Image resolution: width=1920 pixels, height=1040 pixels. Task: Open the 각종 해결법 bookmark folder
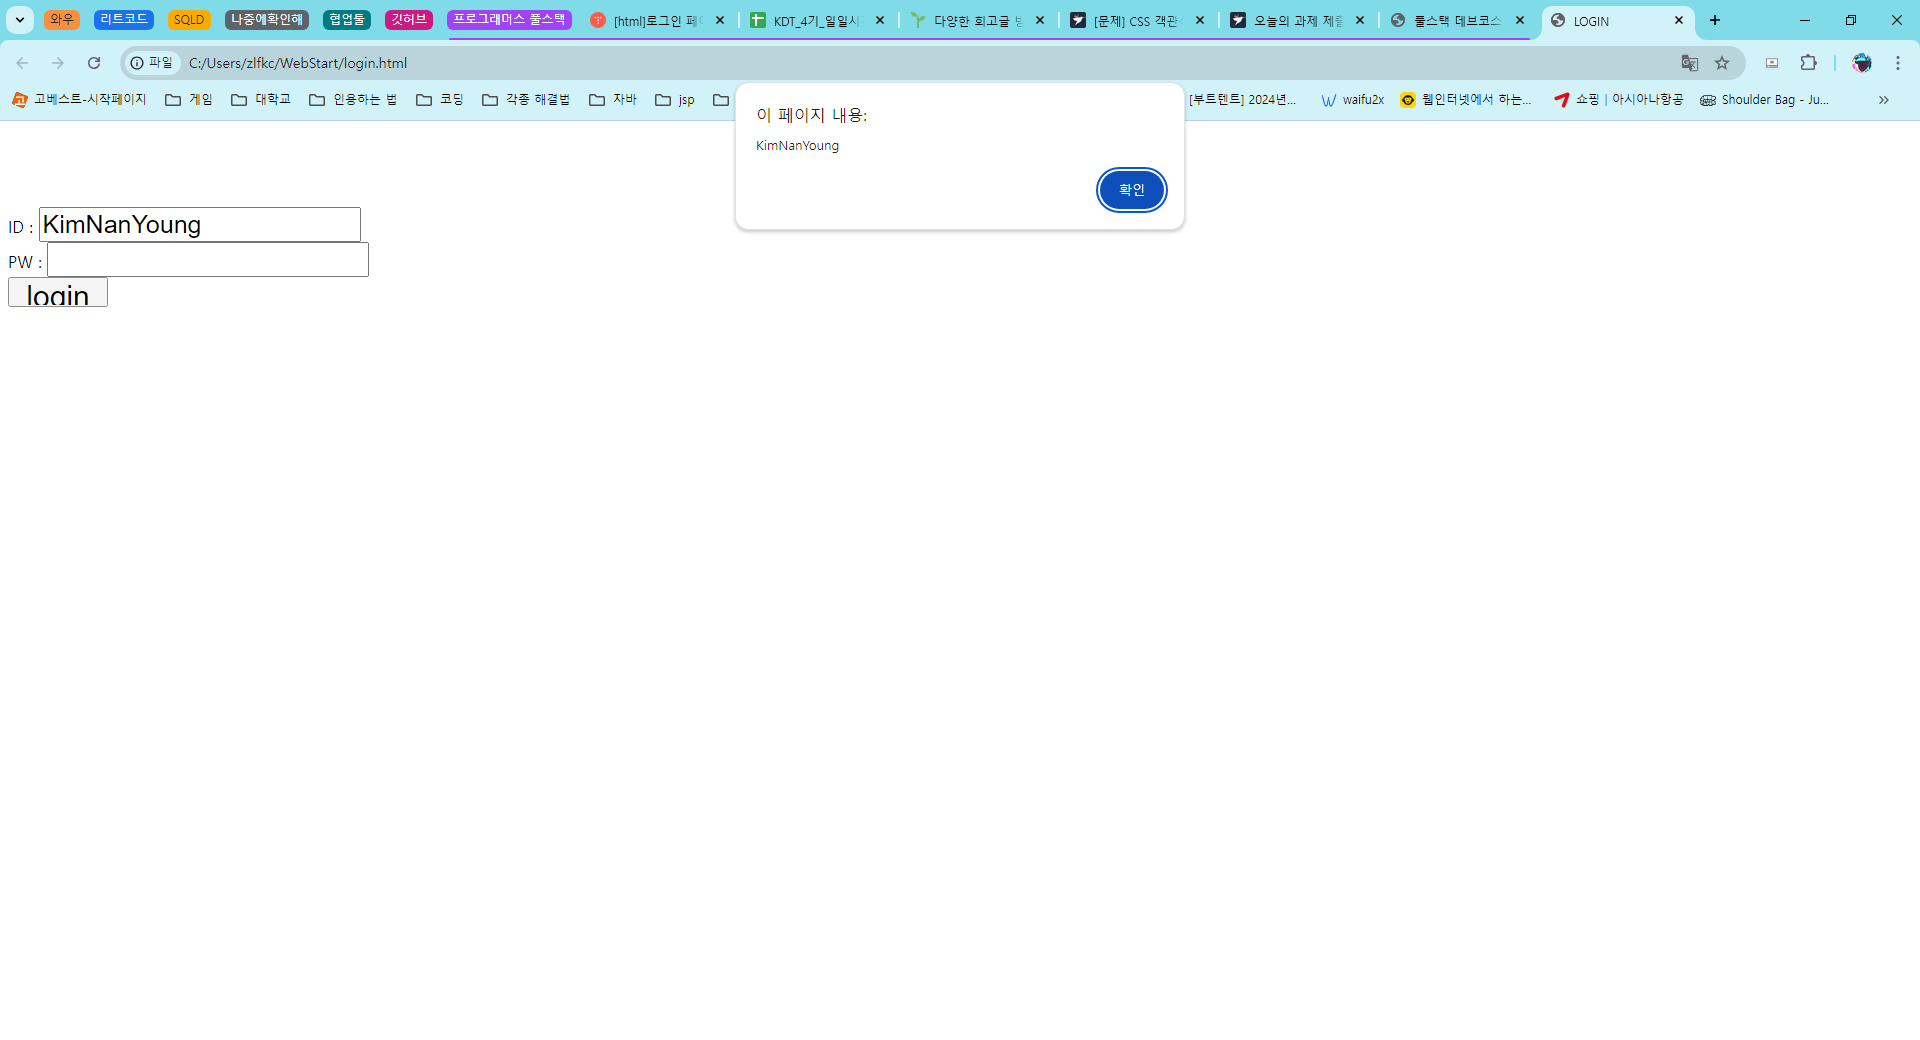point(526,100)
